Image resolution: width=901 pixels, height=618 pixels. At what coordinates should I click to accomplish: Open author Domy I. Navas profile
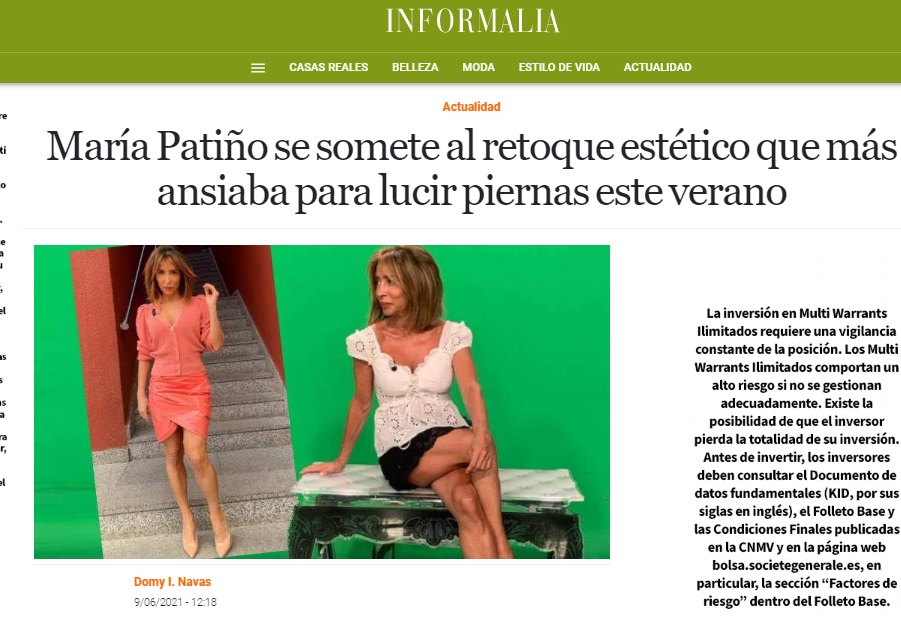(172, 582)
